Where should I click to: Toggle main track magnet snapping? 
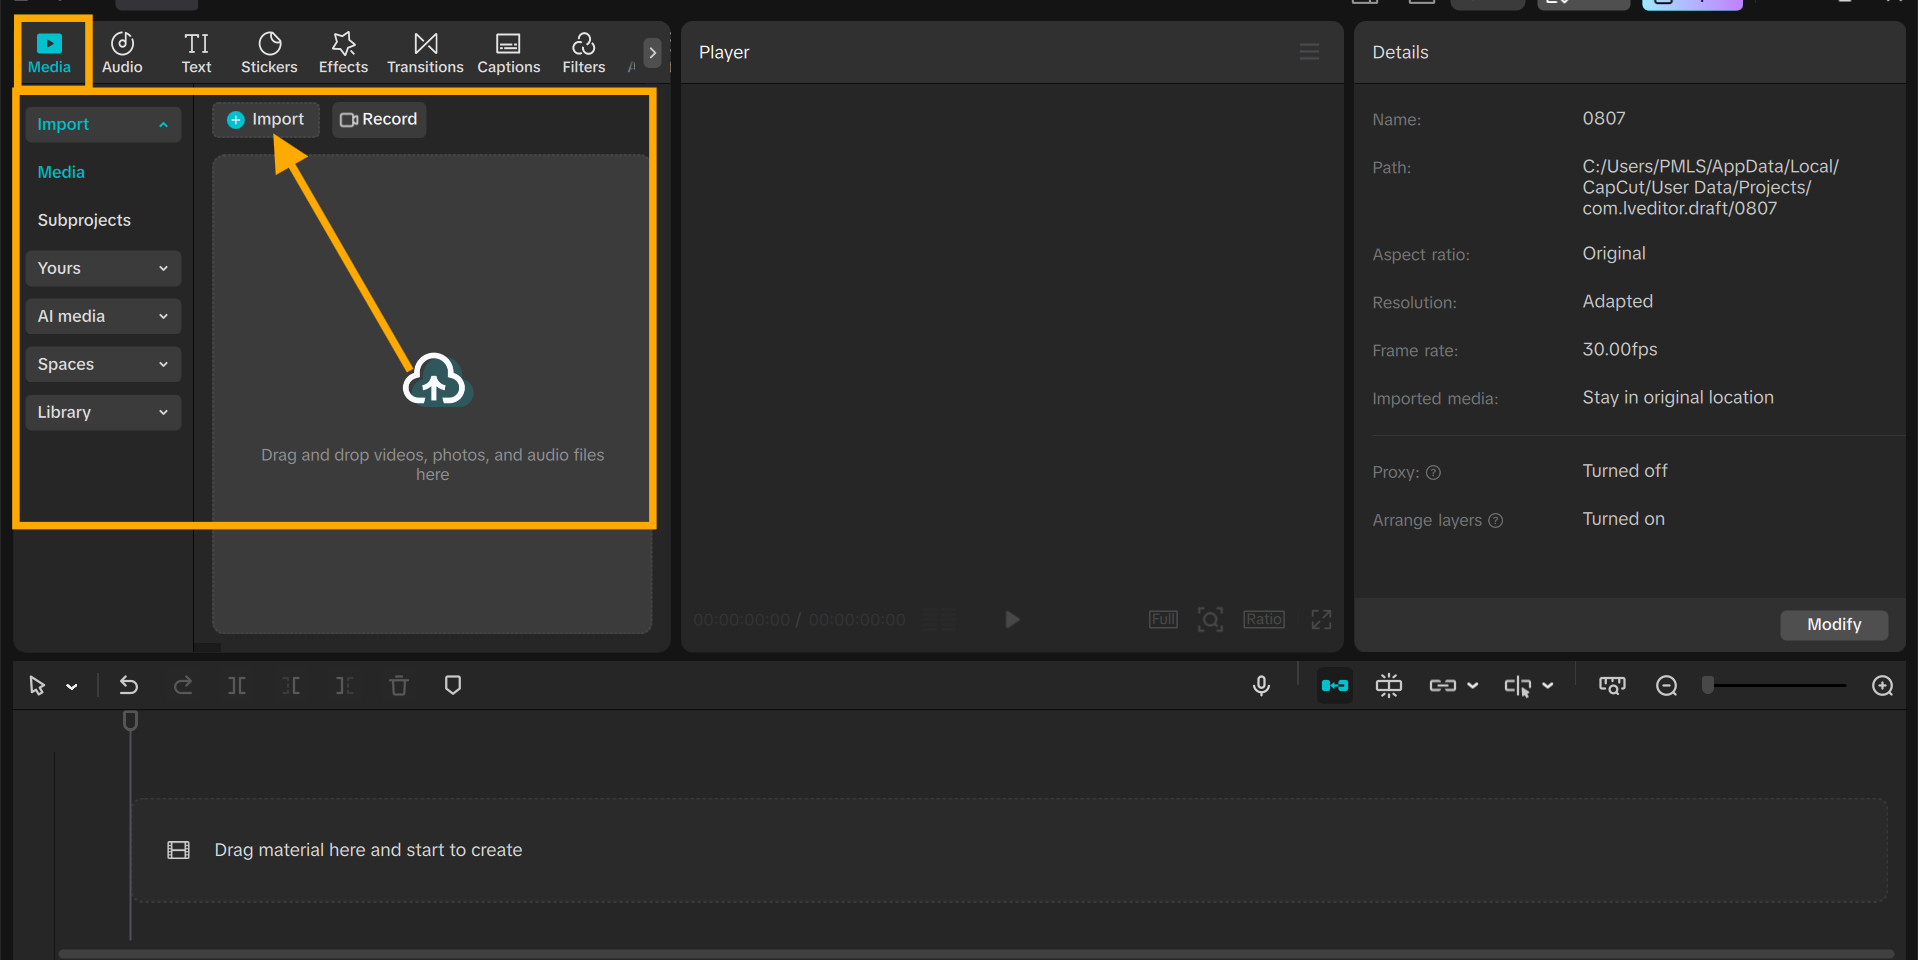[1335, 685]
